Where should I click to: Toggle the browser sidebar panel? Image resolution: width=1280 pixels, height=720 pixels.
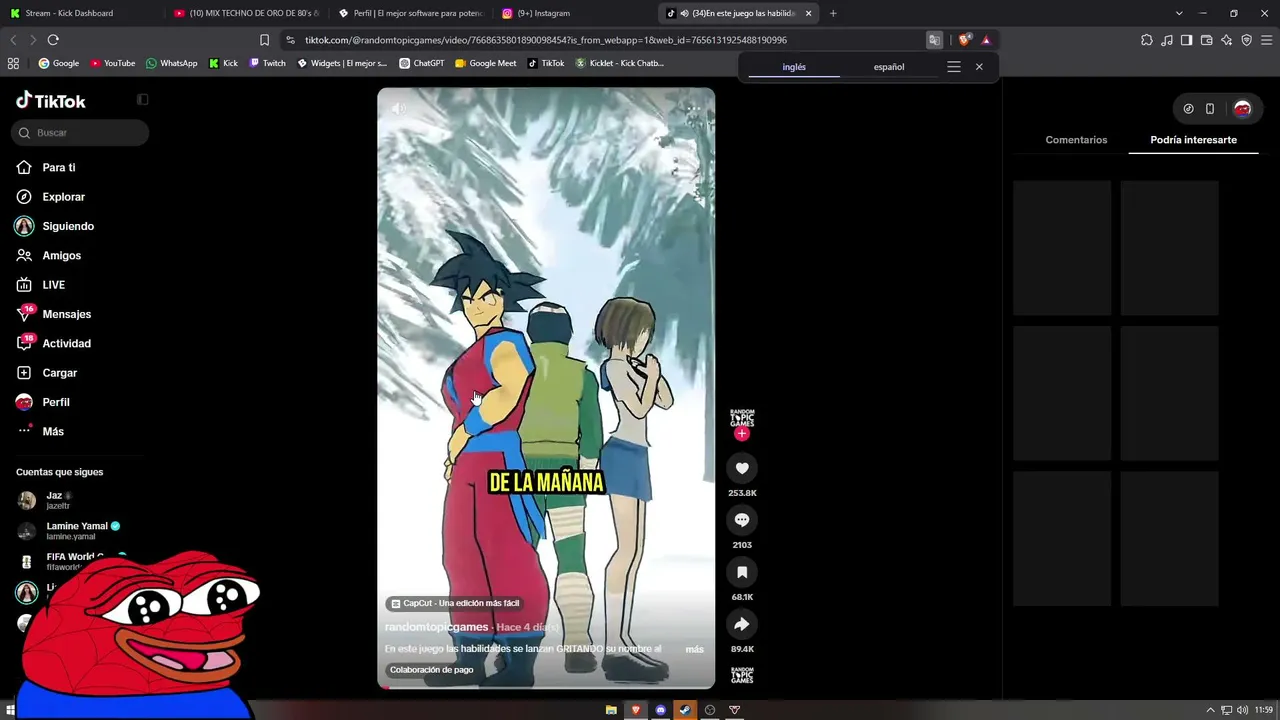coord(1186,40)
